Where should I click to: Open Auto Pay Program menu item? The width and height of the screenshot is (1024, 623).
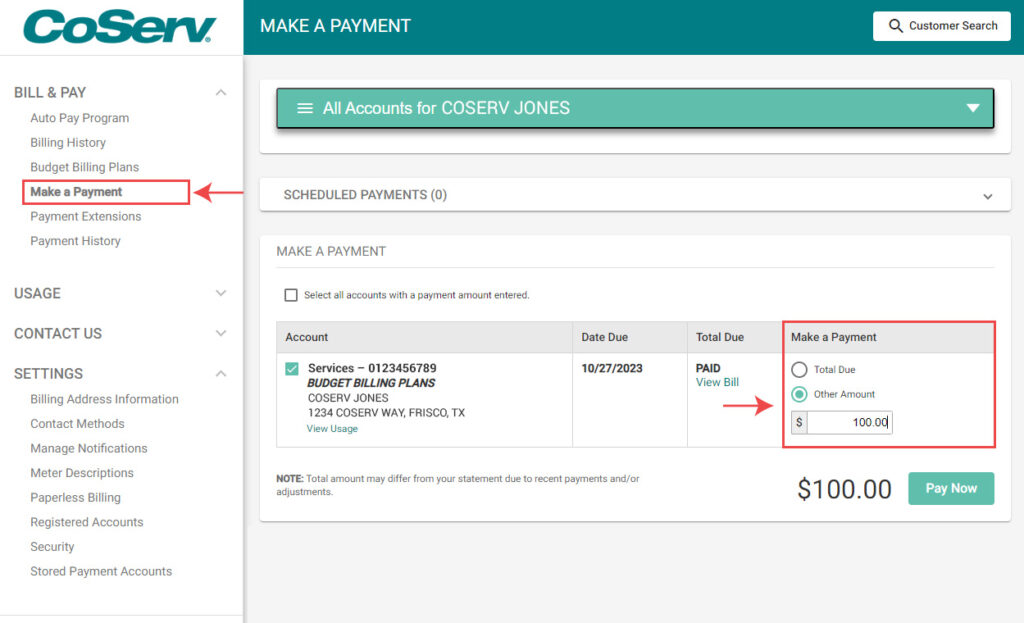coord(80,118)
